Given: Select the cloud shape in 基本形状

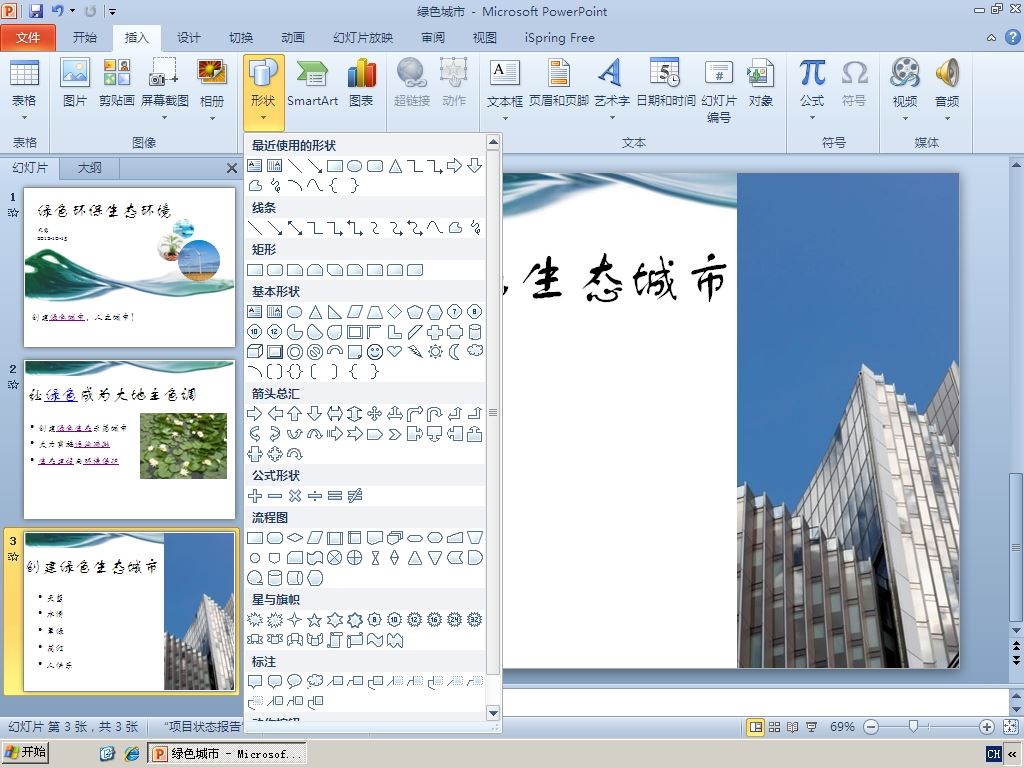Looking at the screenshot, I should point(475,351).
